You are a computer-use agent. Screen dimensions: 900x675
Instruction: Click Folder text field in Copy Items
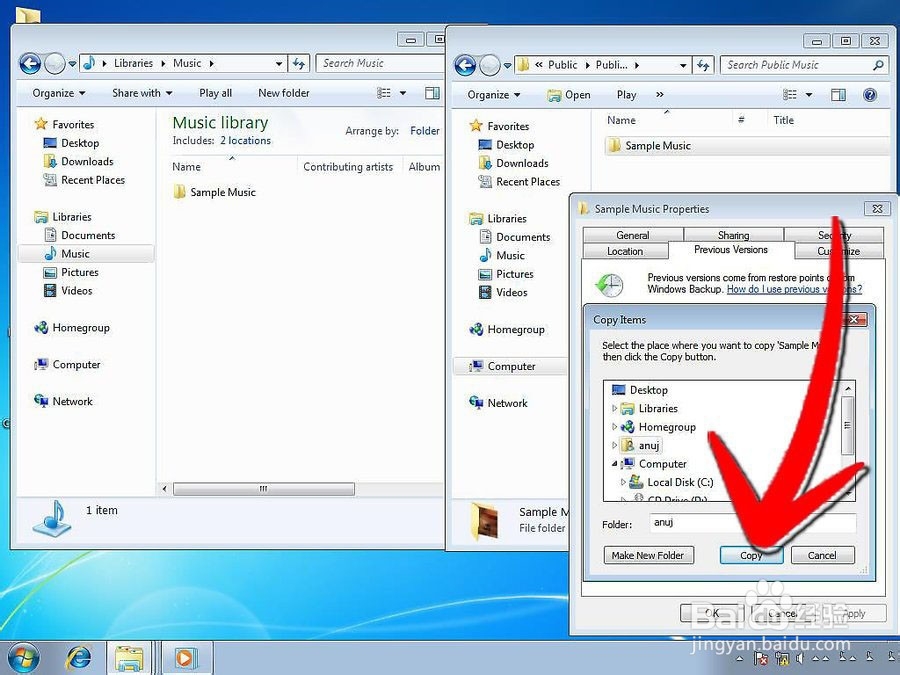click(752, 522)
